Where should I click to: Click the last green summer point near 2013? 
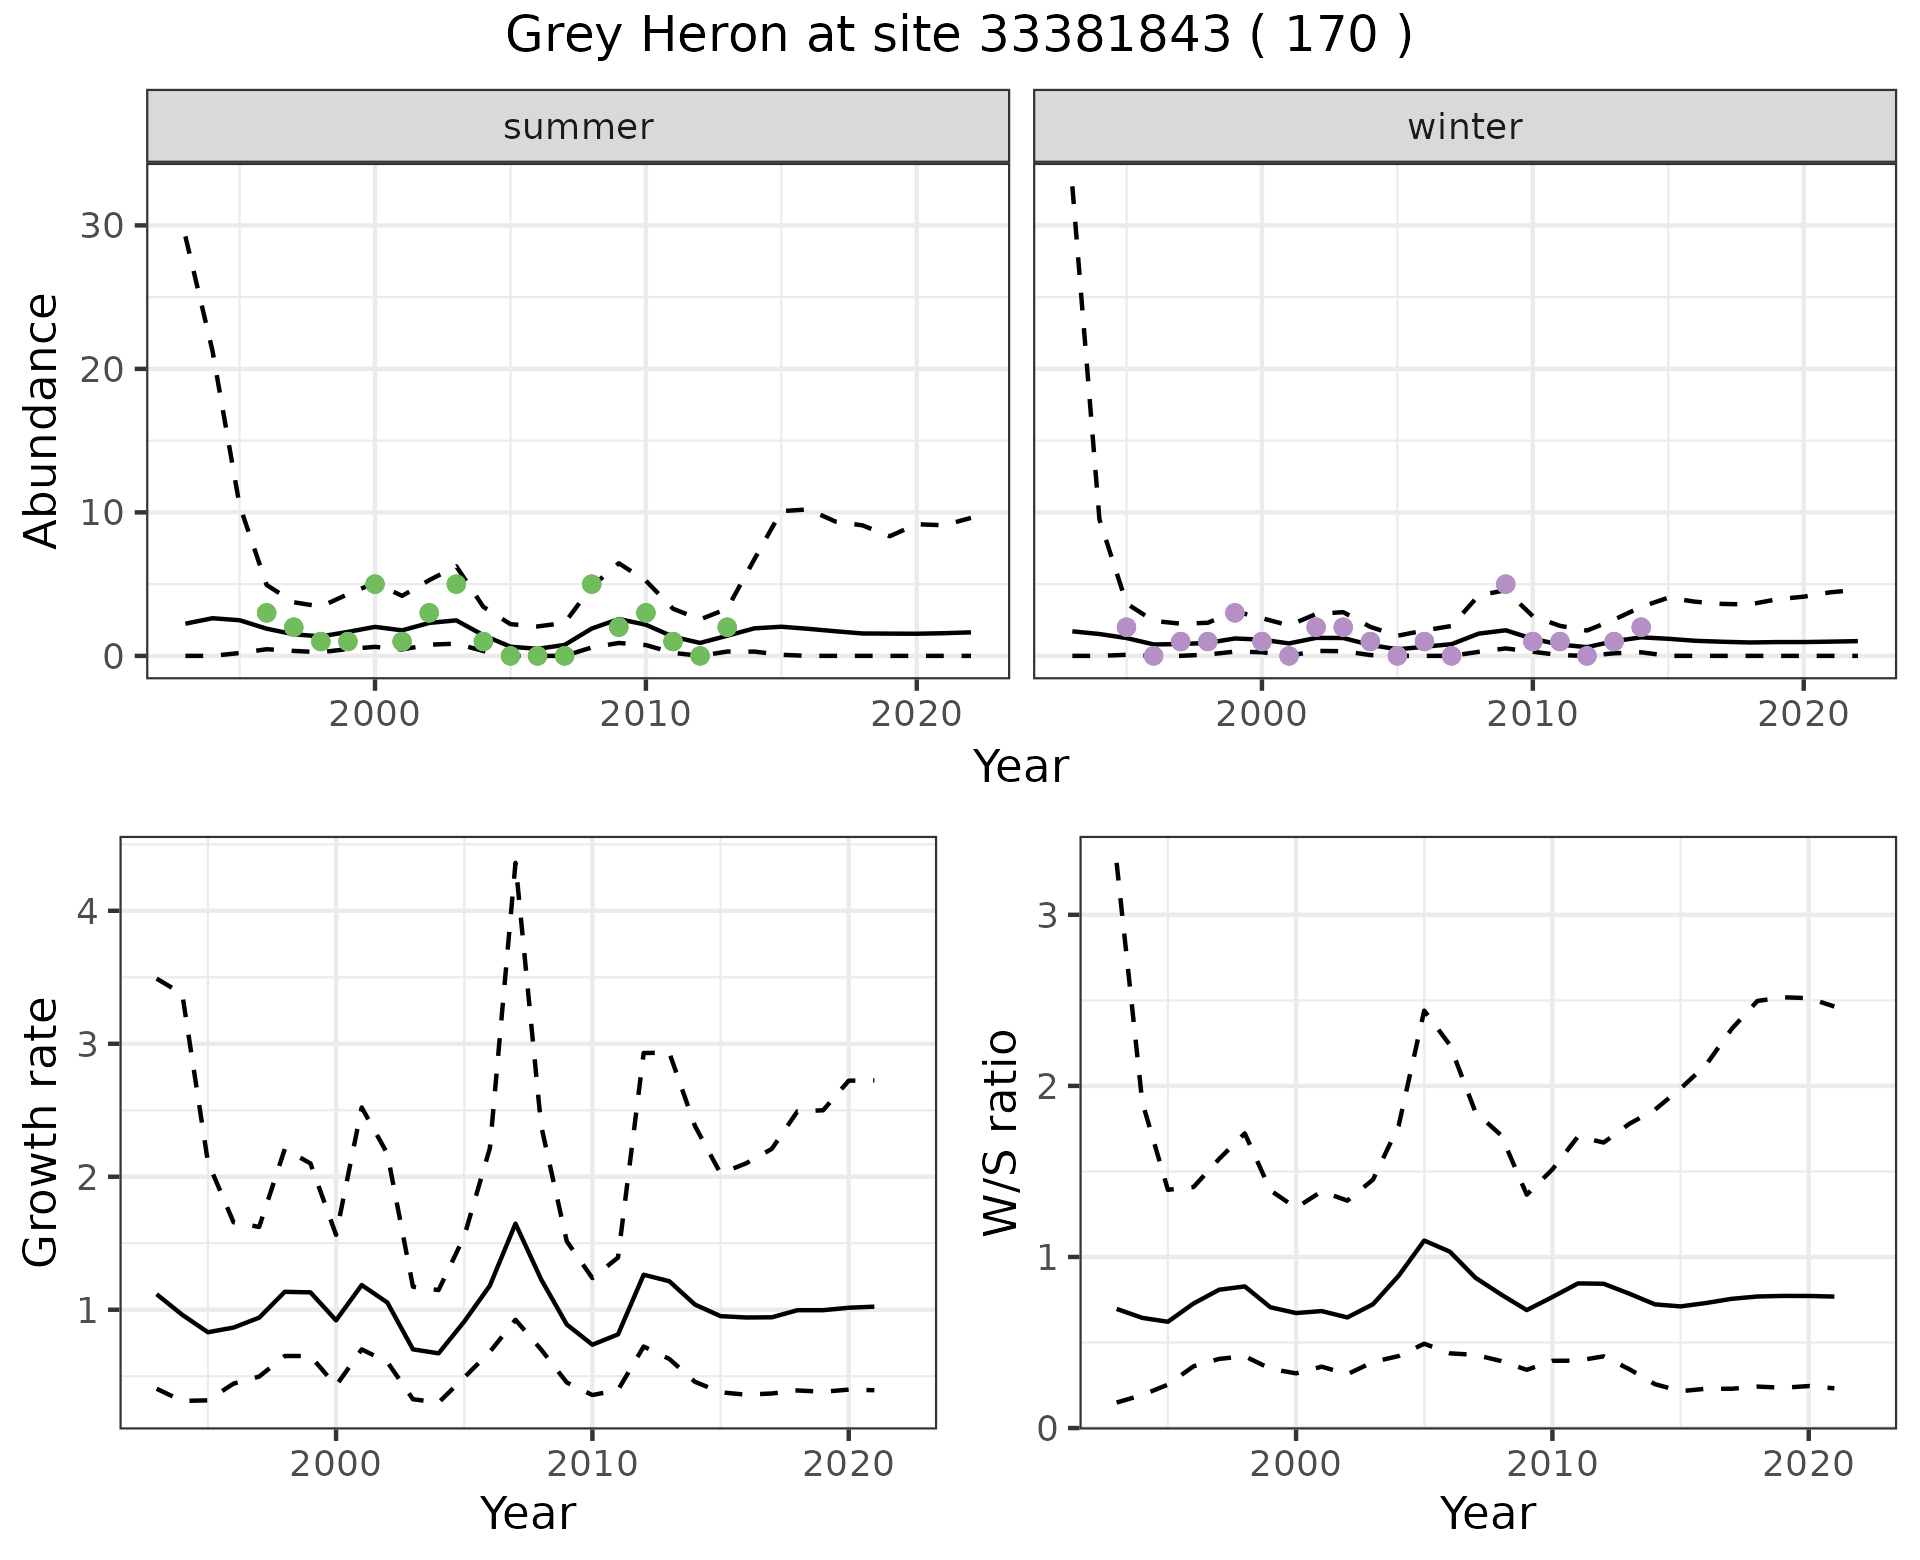727,627
